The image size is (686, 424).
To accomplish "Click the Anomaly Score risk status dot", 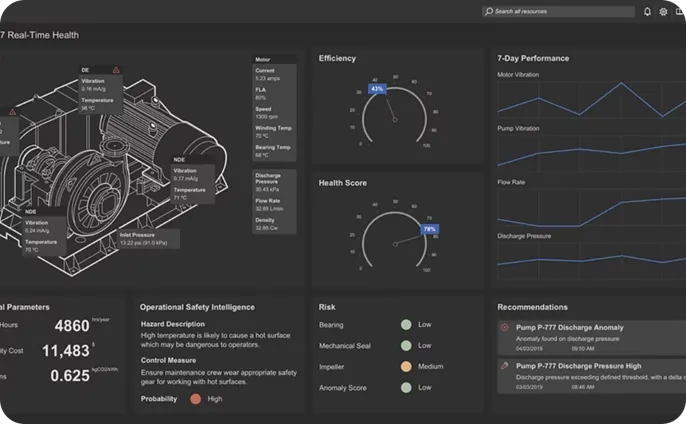I will click(x=406, y=388).
